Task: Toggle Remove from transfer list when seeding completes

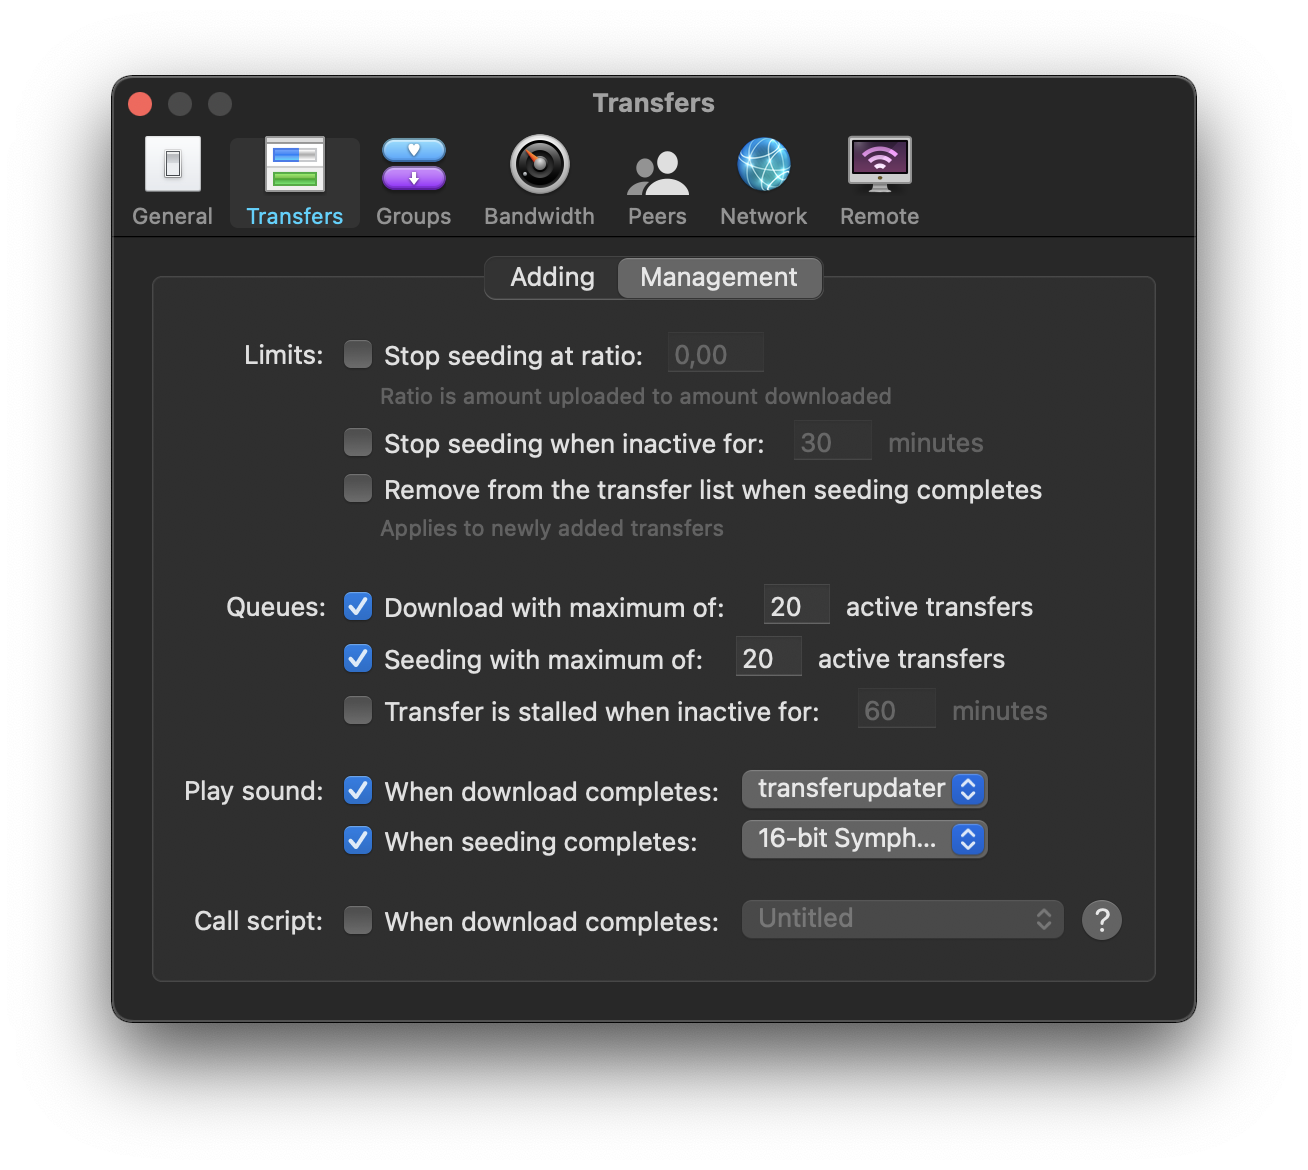Action: 358,489
